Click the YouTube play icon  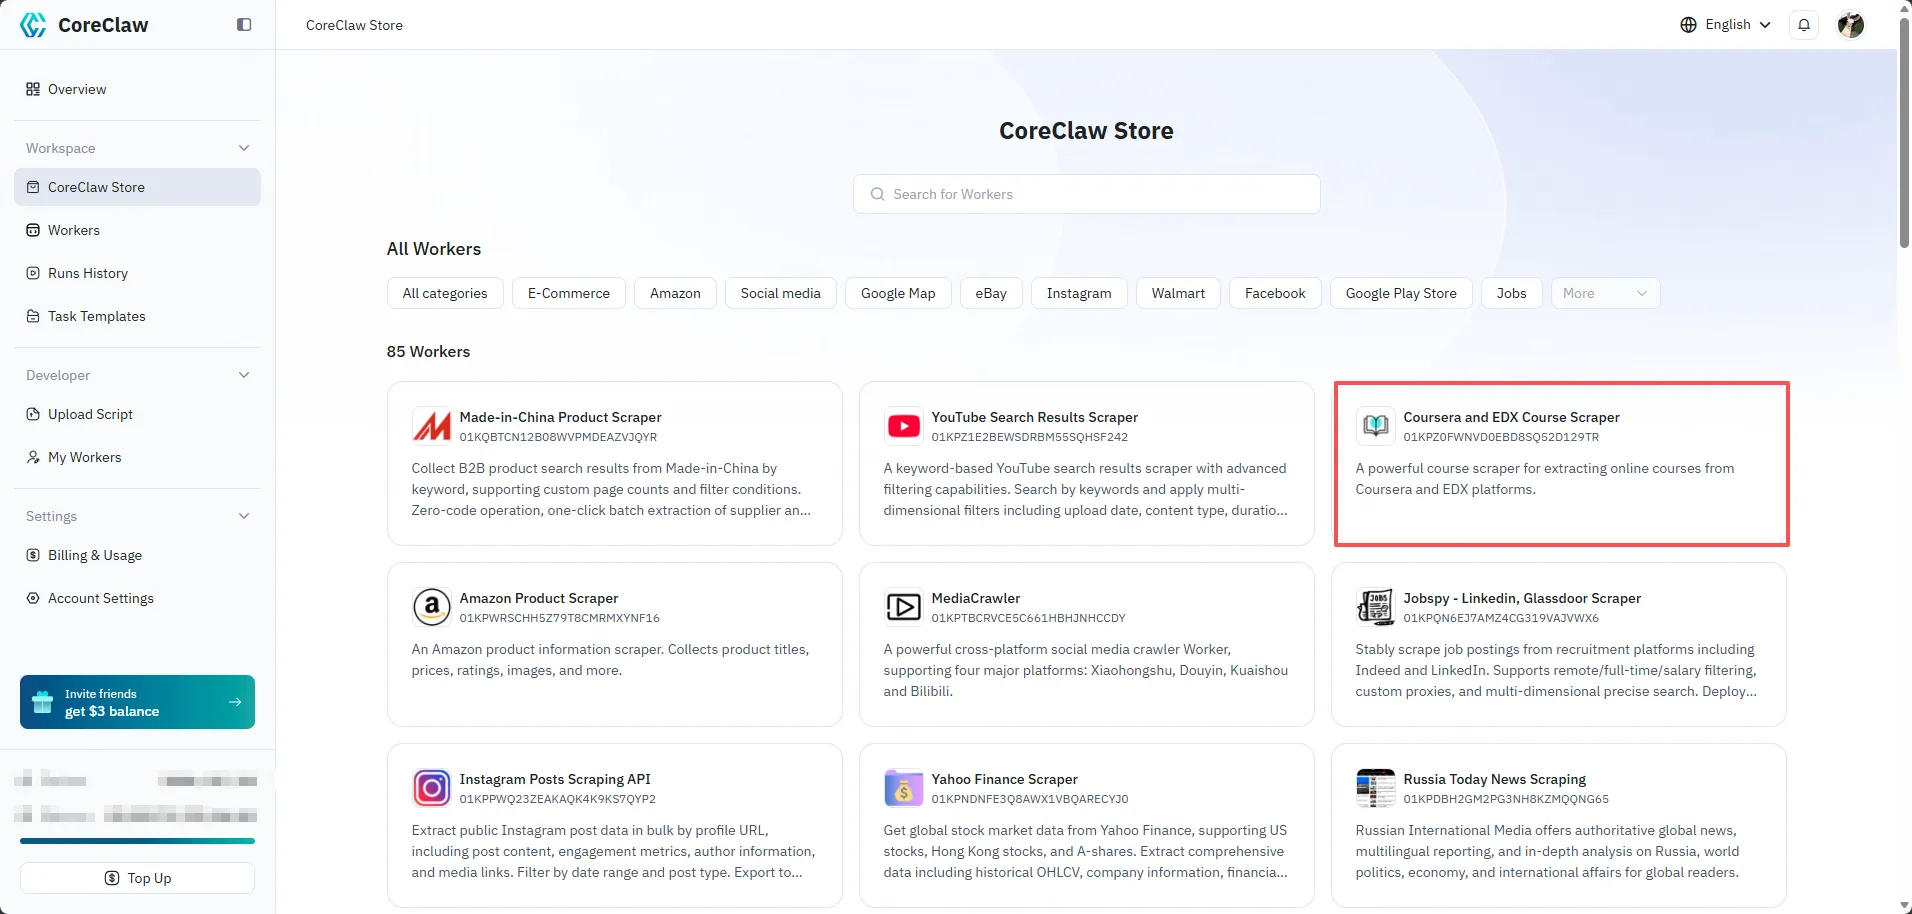pyautogui.click(x=904, y=426)
